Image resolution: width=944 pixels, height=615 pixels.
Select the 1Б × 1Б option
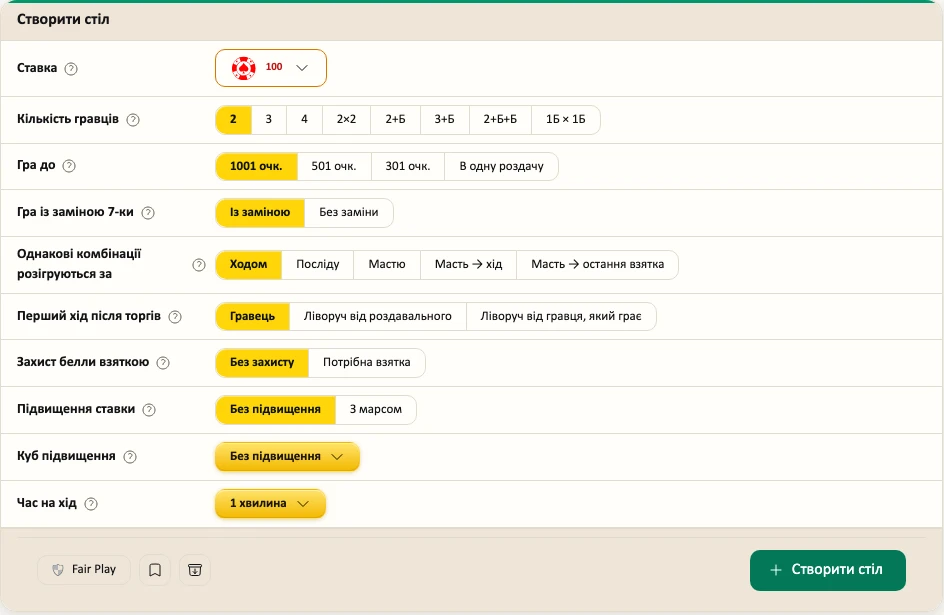565,119
